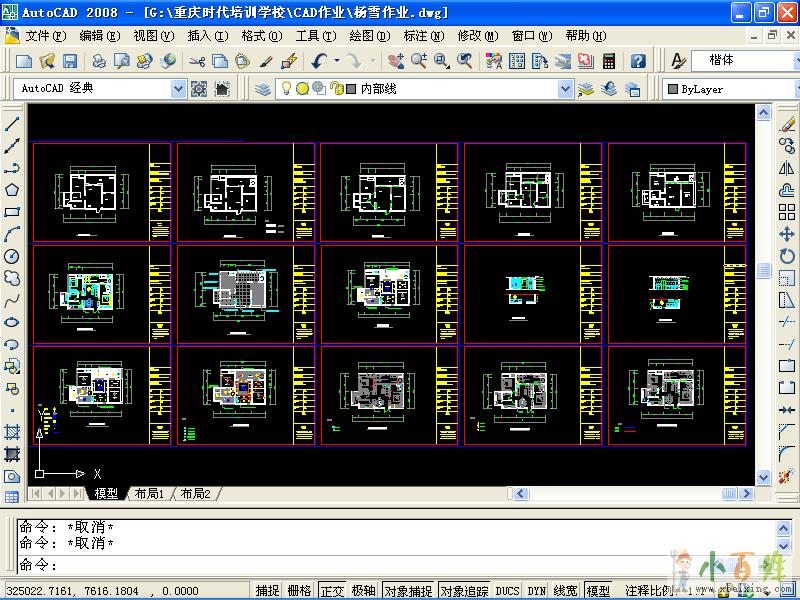Open the 绘图(D) menu
Viewport: 800px width, 600px height.
[369, 36]
